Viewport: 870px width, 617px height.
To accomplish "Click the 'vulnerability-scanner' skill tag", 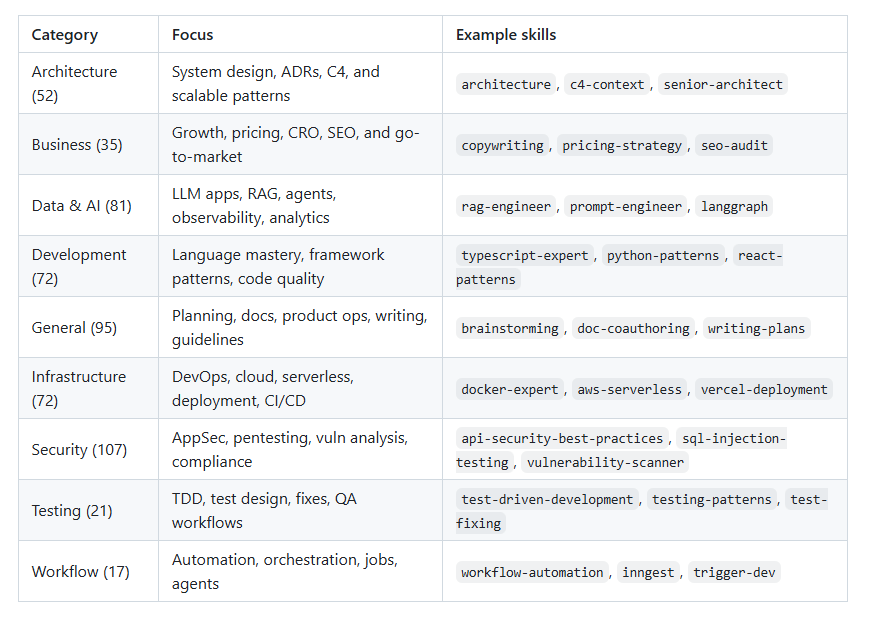I will (x=605, y=463).
